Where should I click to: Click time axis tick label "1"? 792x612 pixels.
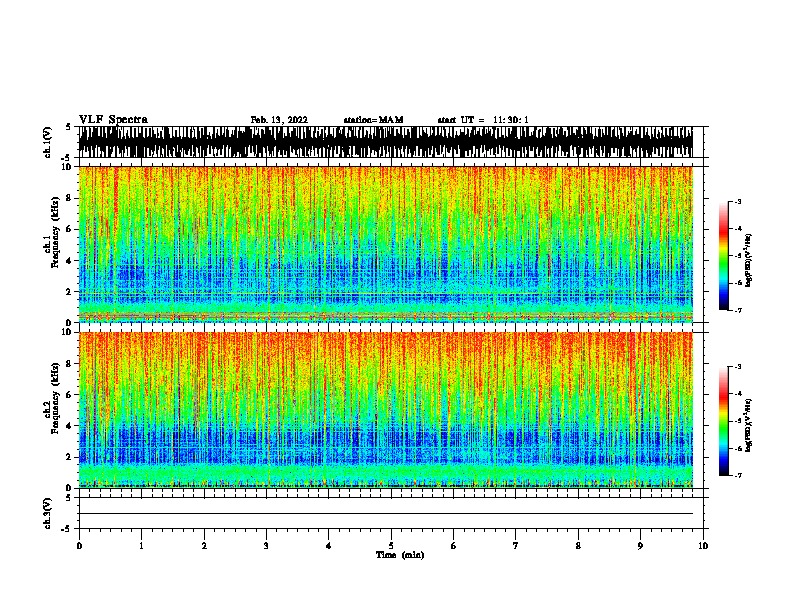[x=141, y=546]
